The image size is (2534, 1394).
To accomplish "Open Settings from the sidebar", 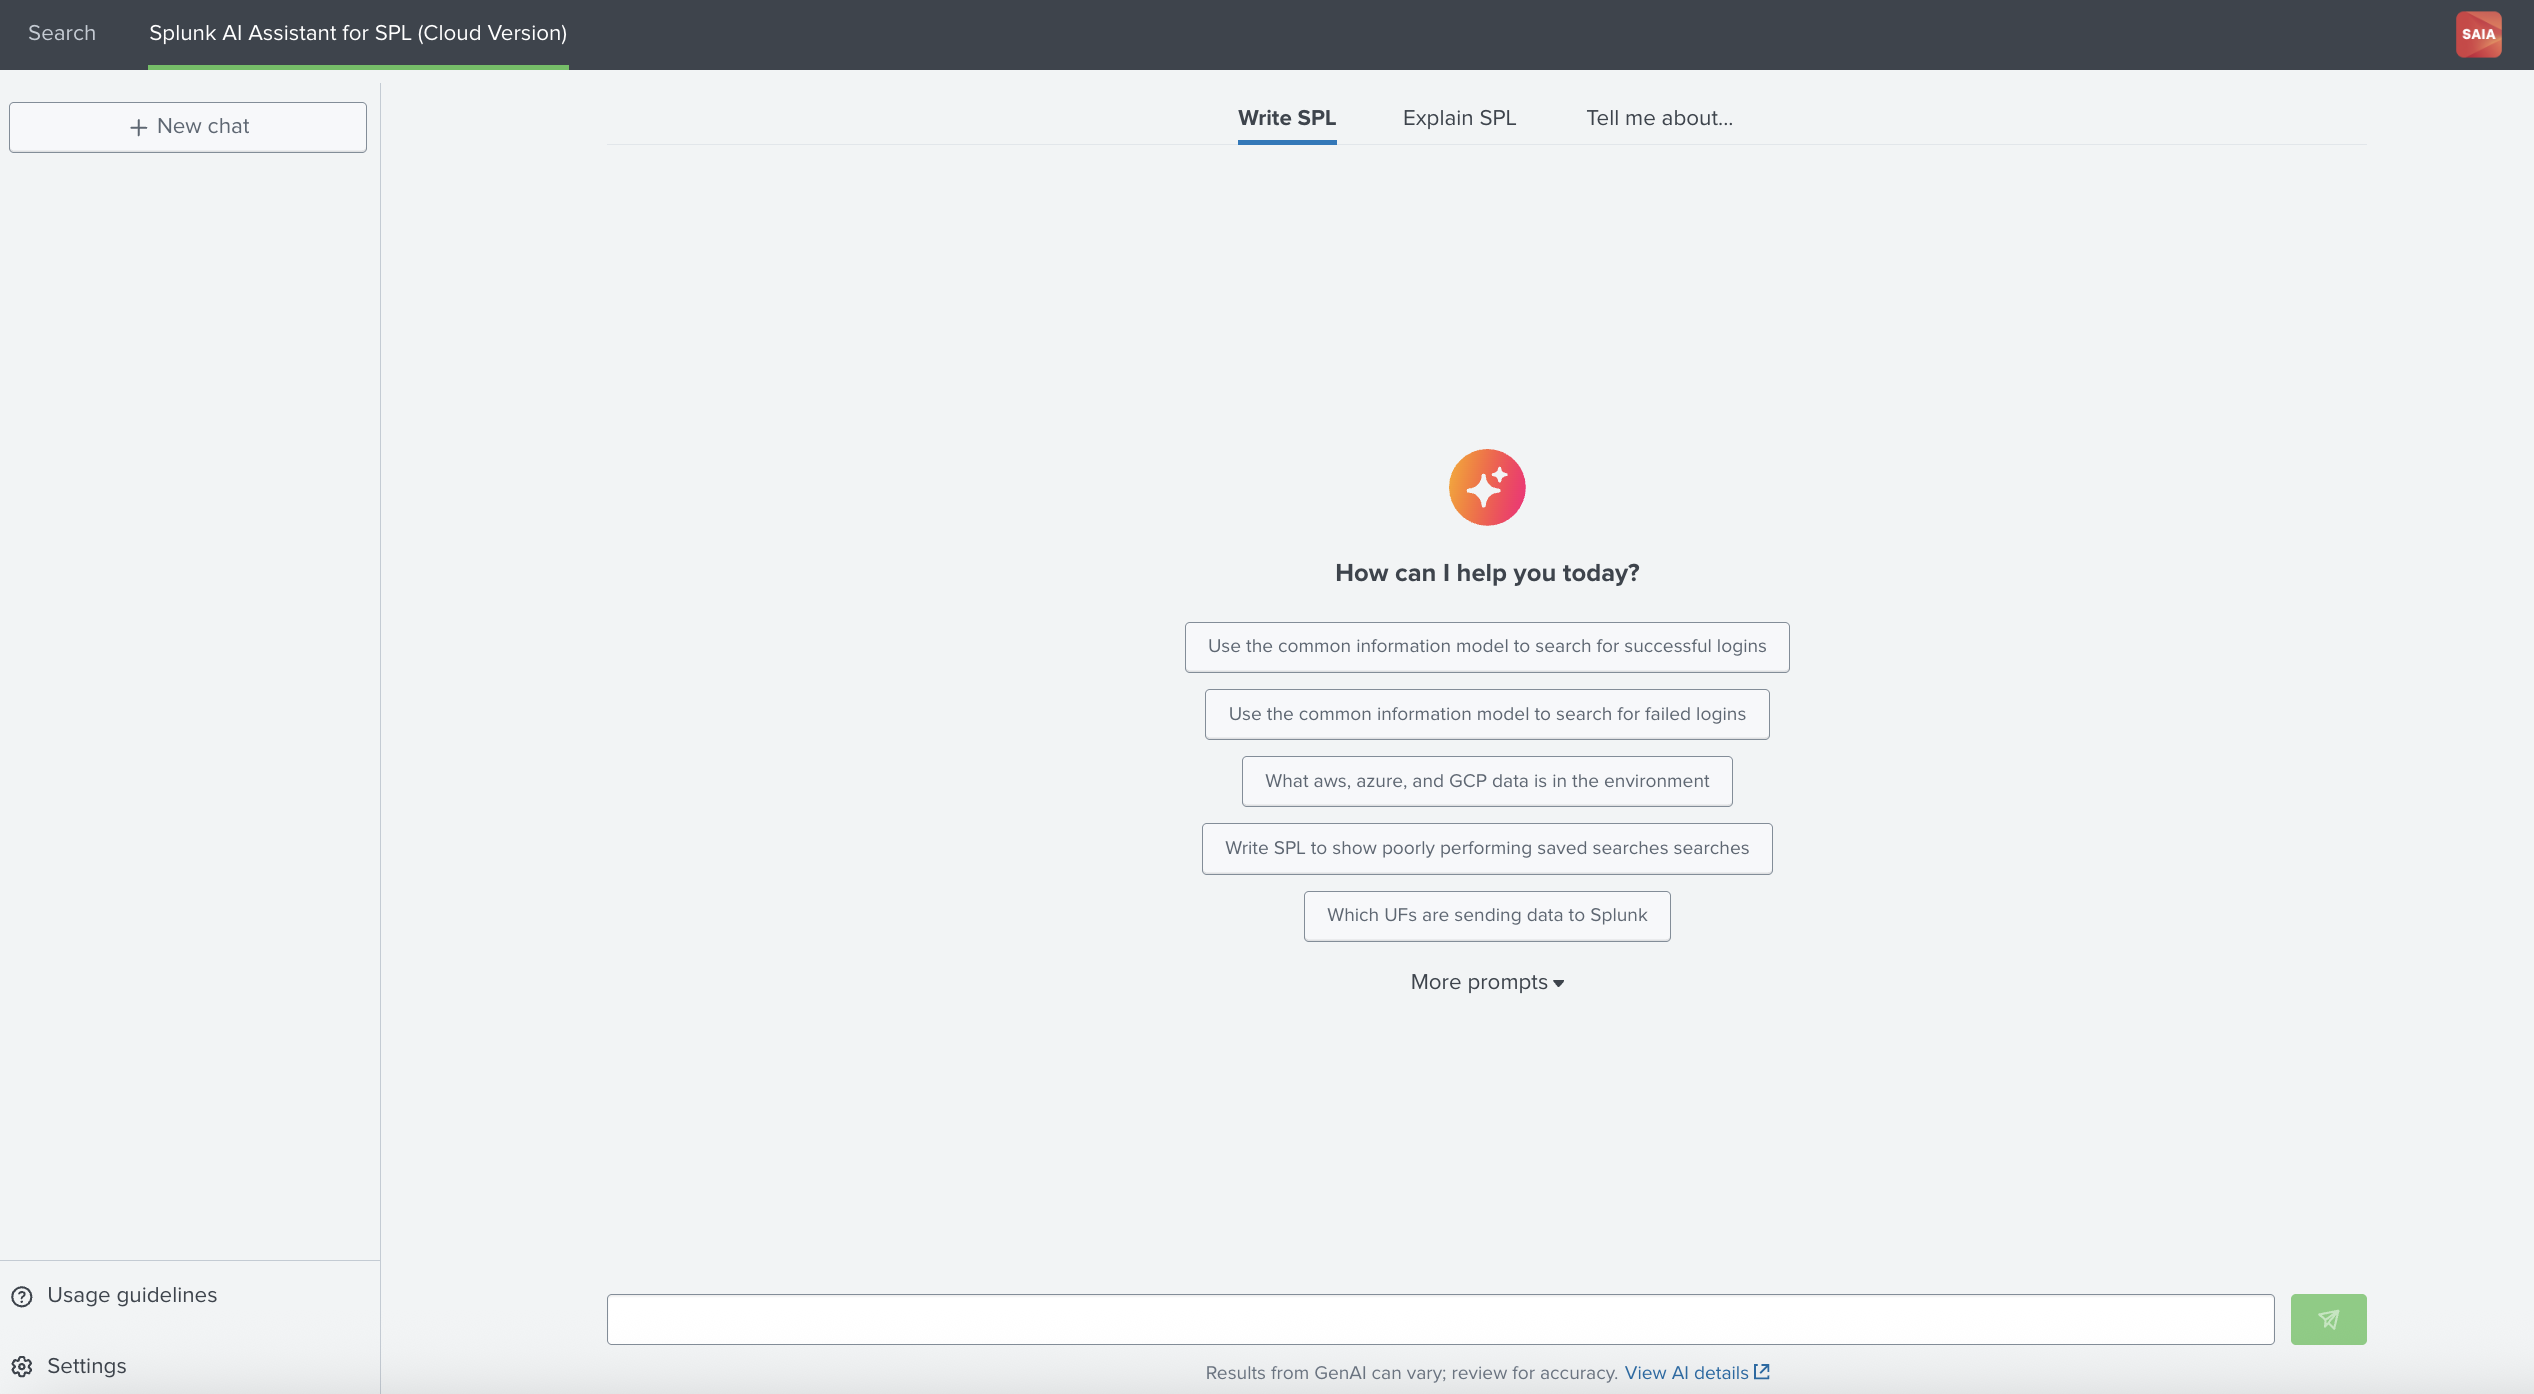I will 86,1366.
